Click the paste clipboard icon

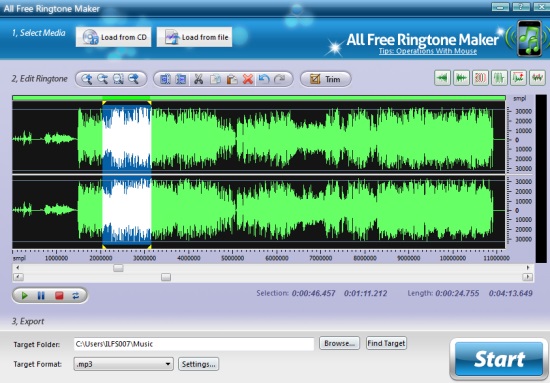(232, 79)
